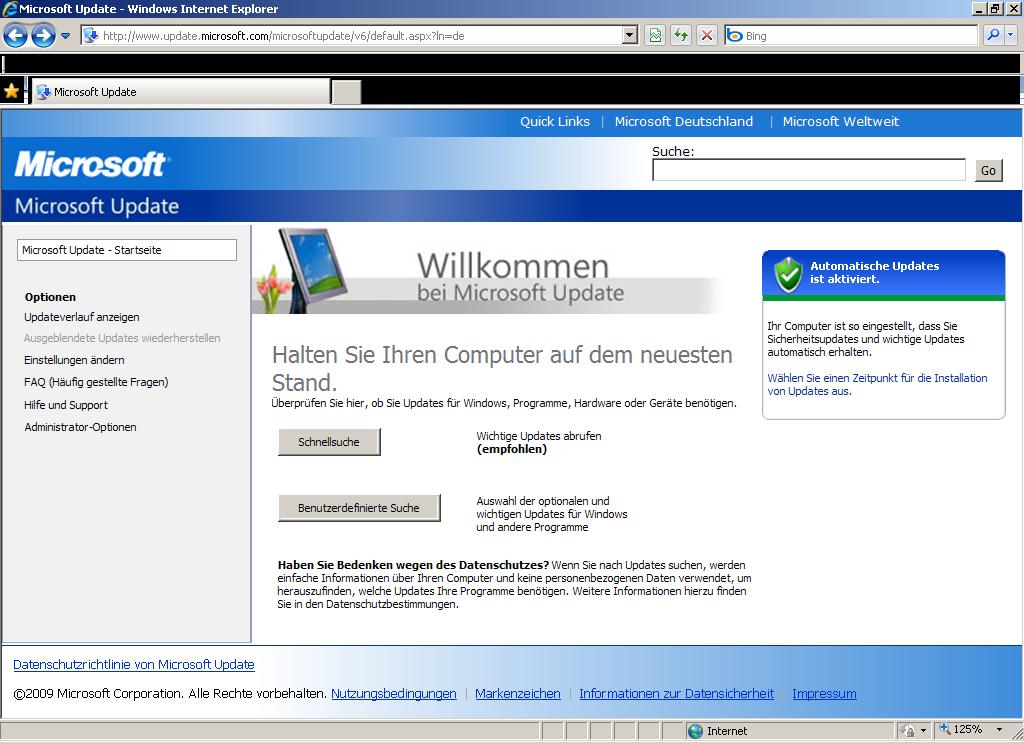1024x744 pixels.
Task: Click the Suche text field
Action: (x=808, y=170)
